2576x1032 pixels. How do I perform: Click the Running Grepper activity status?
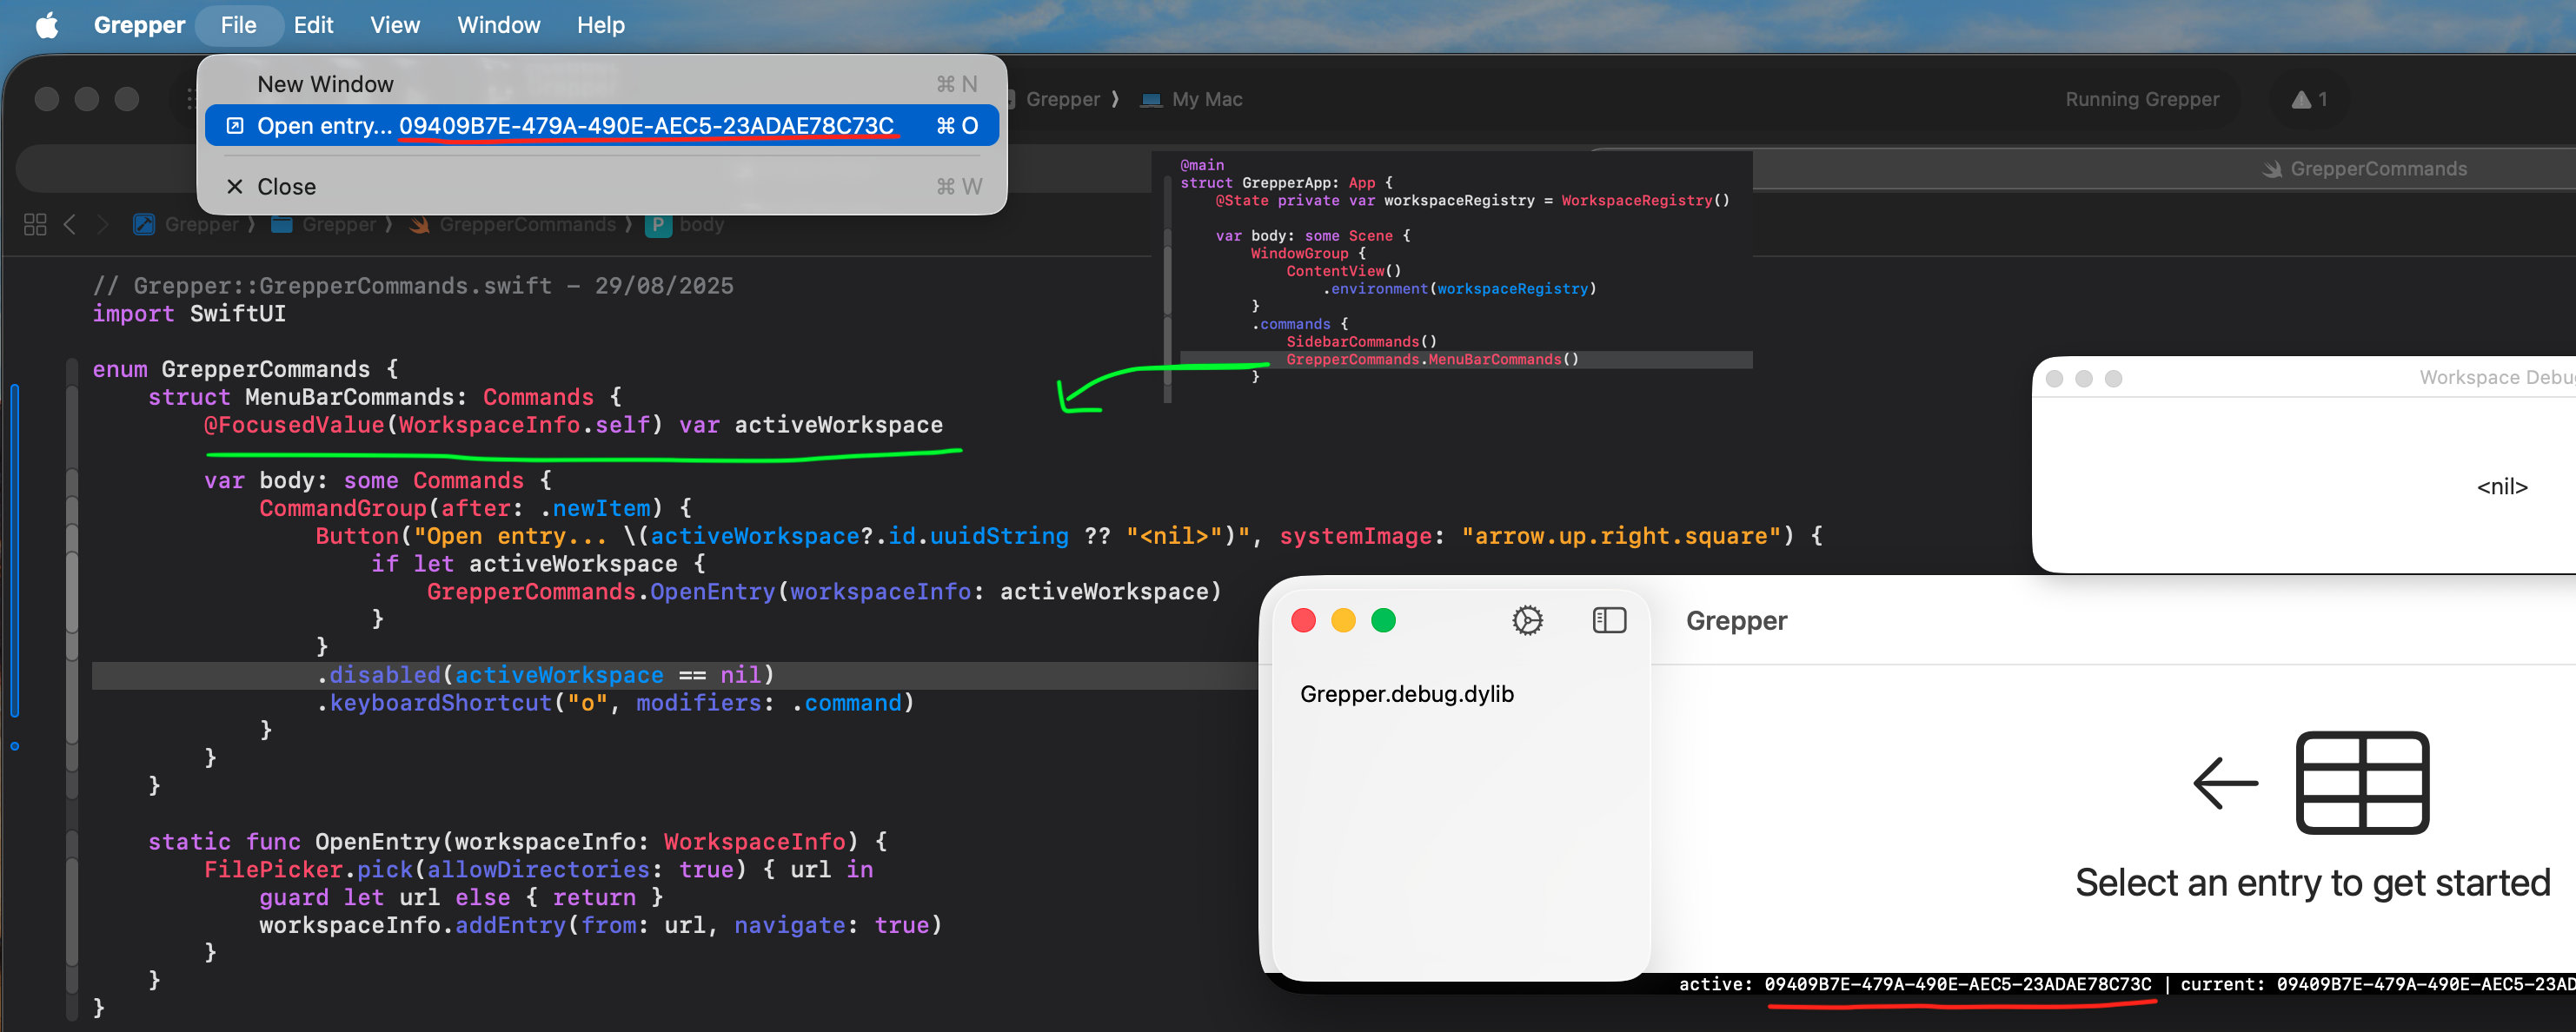(x=2142, y=99)
